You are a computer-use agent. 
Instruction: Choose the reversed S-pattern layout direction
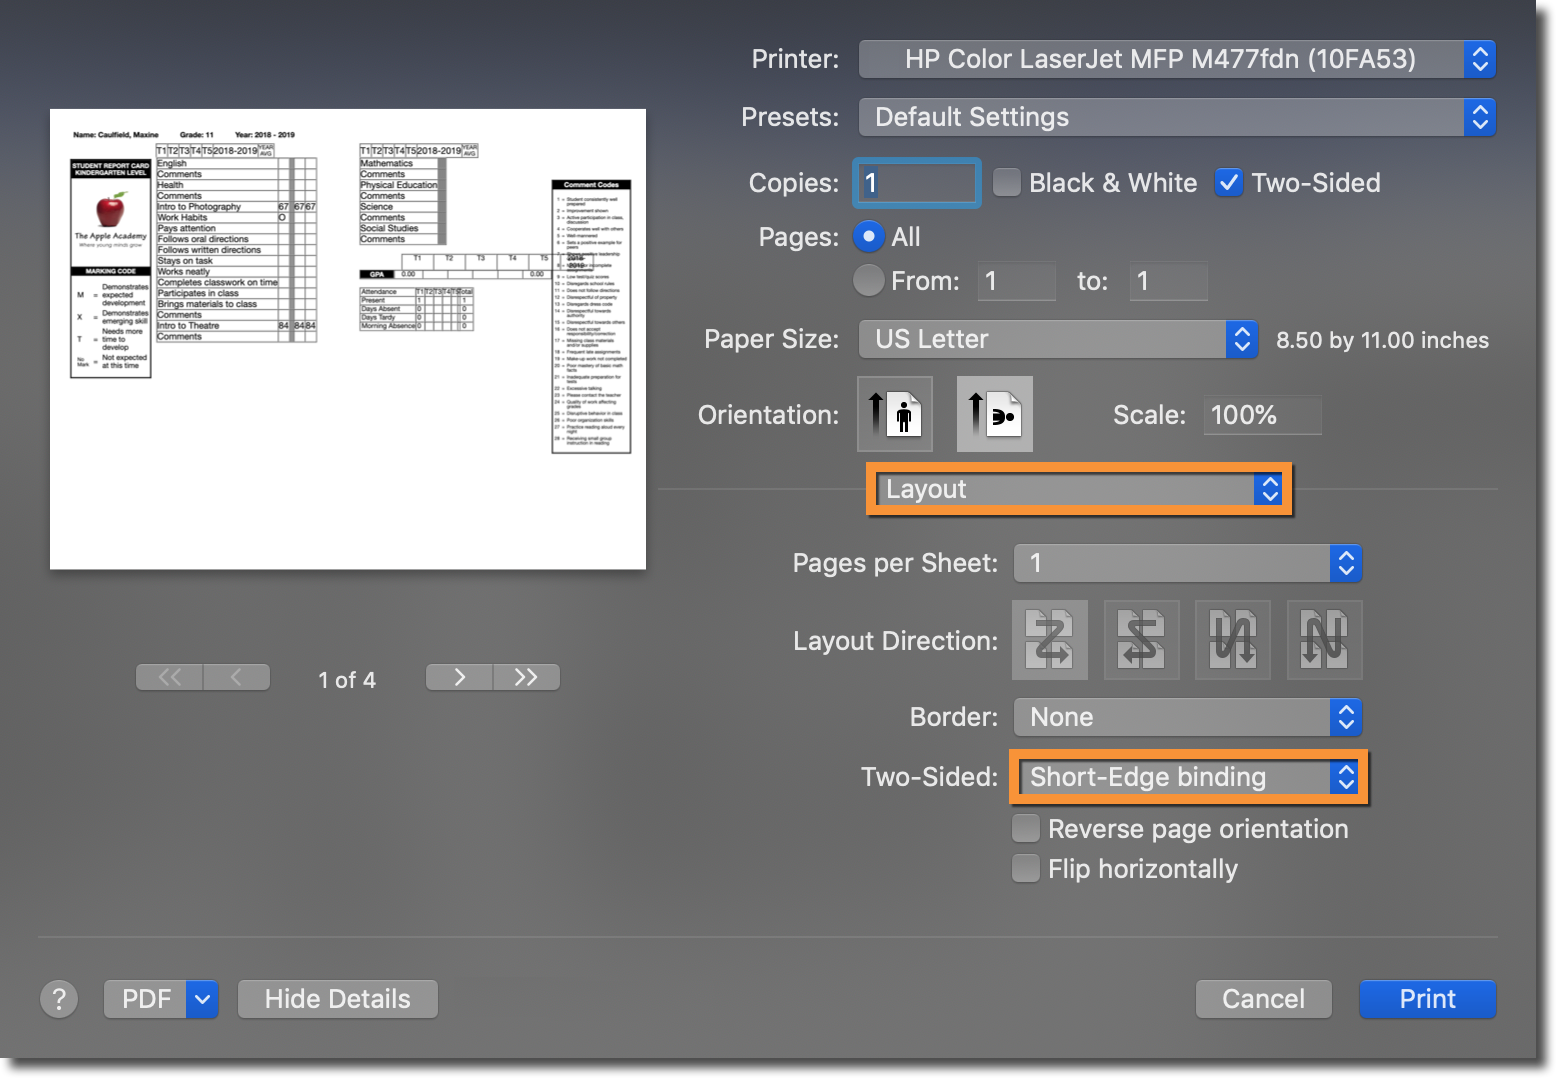[x=1141, y=640]
